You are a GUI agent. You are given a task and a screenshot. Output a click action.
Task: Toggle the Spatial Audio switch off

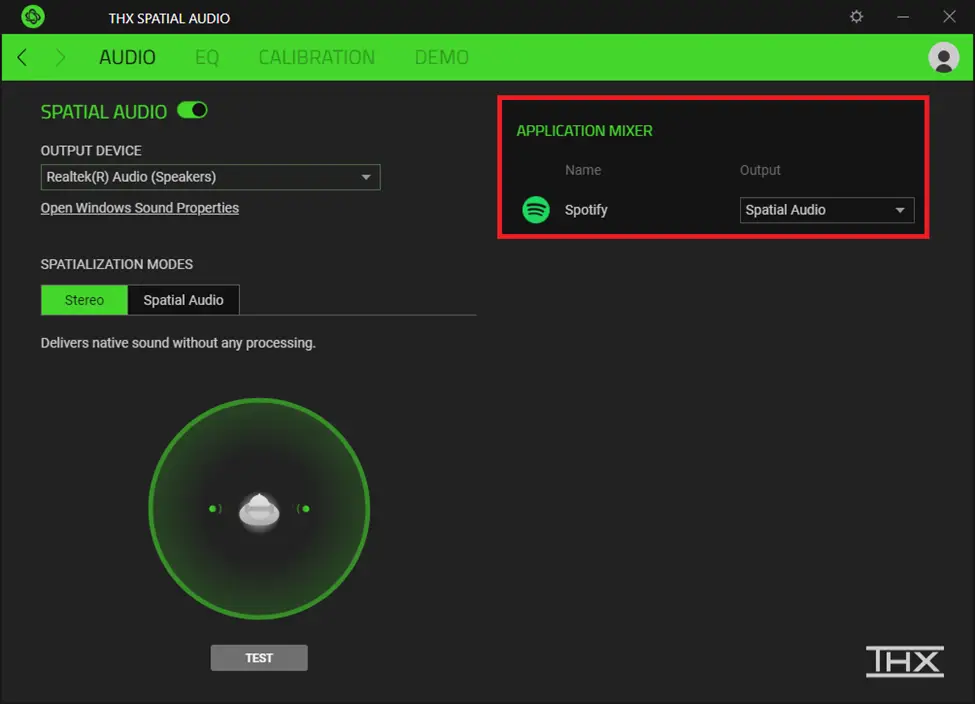point(192,110)
